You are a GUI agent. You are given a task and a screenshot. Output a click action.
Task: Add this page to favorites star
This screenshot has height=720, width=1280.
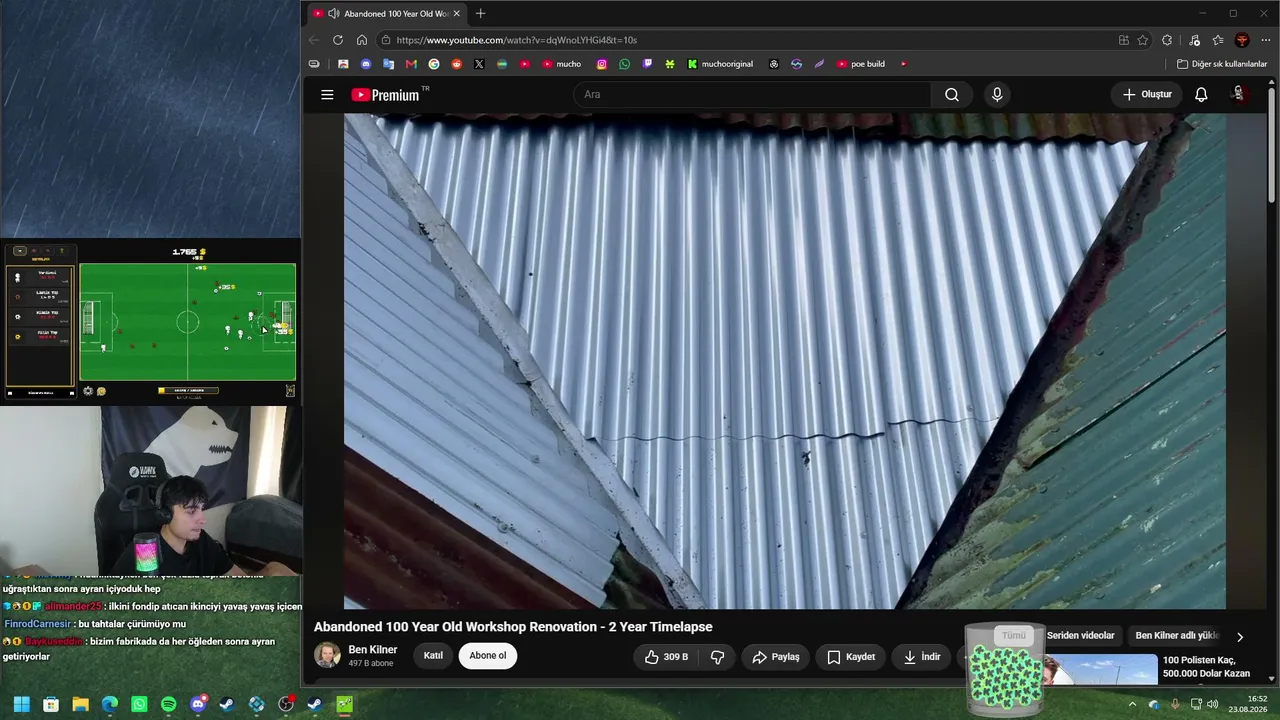click(x=1143, y=40)
